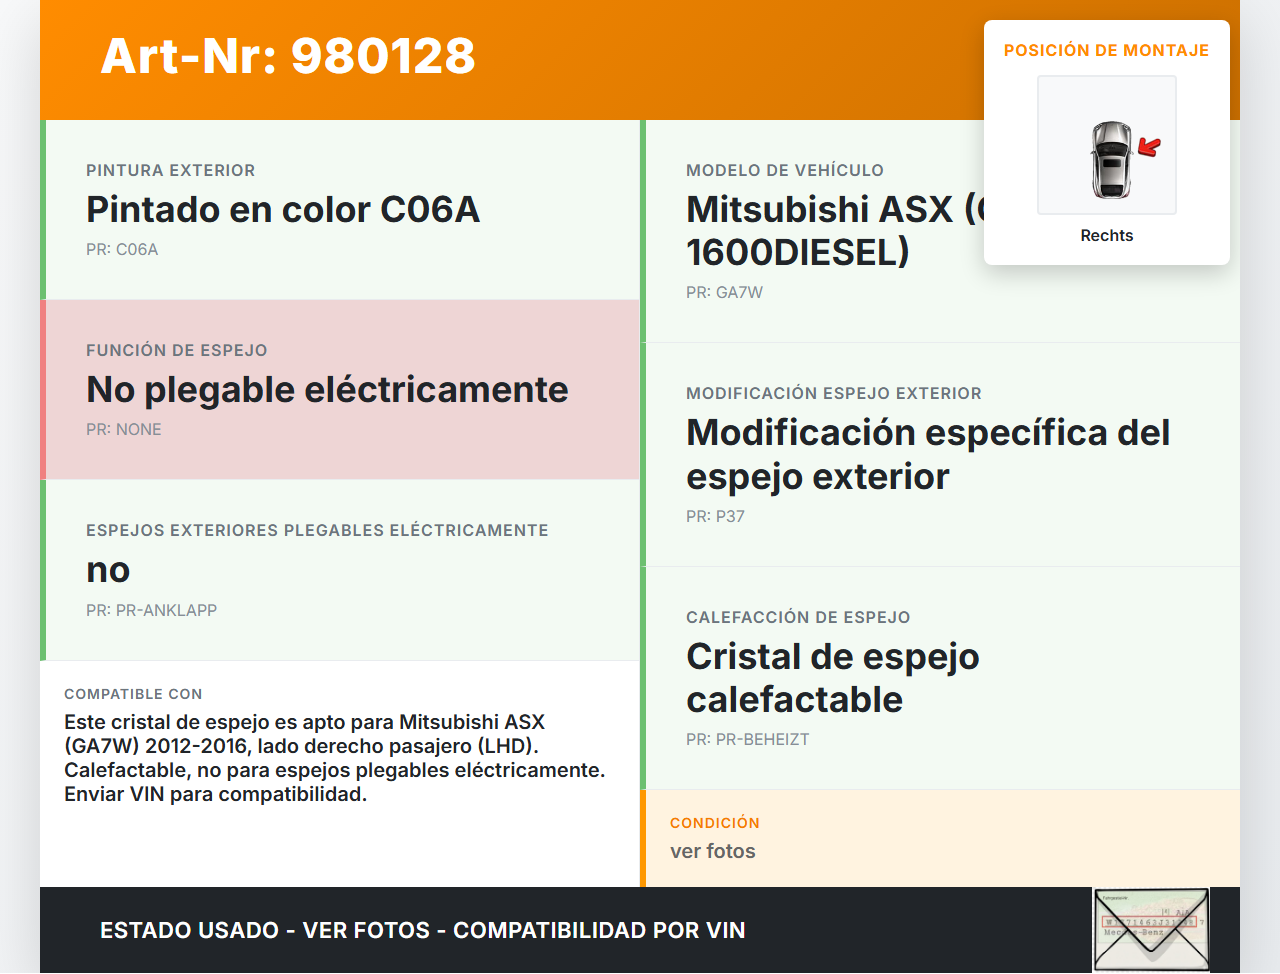Image resolution: width=1280 pixels, height=974 pixels.
Task: Click 'ver fotos' under Condición
Action: click(713, 852)
